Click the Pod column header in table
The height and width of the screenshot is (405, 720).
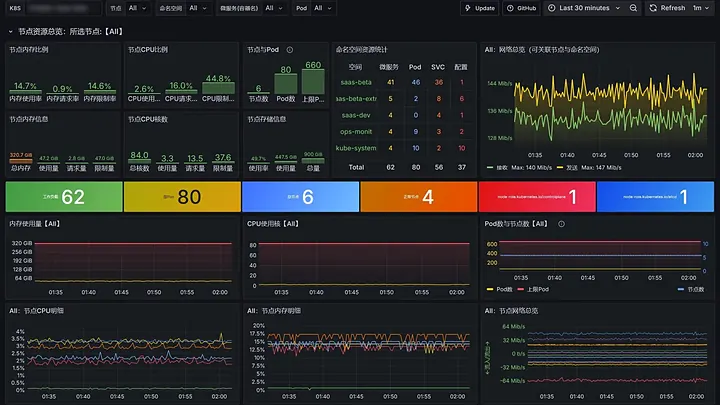415,67
